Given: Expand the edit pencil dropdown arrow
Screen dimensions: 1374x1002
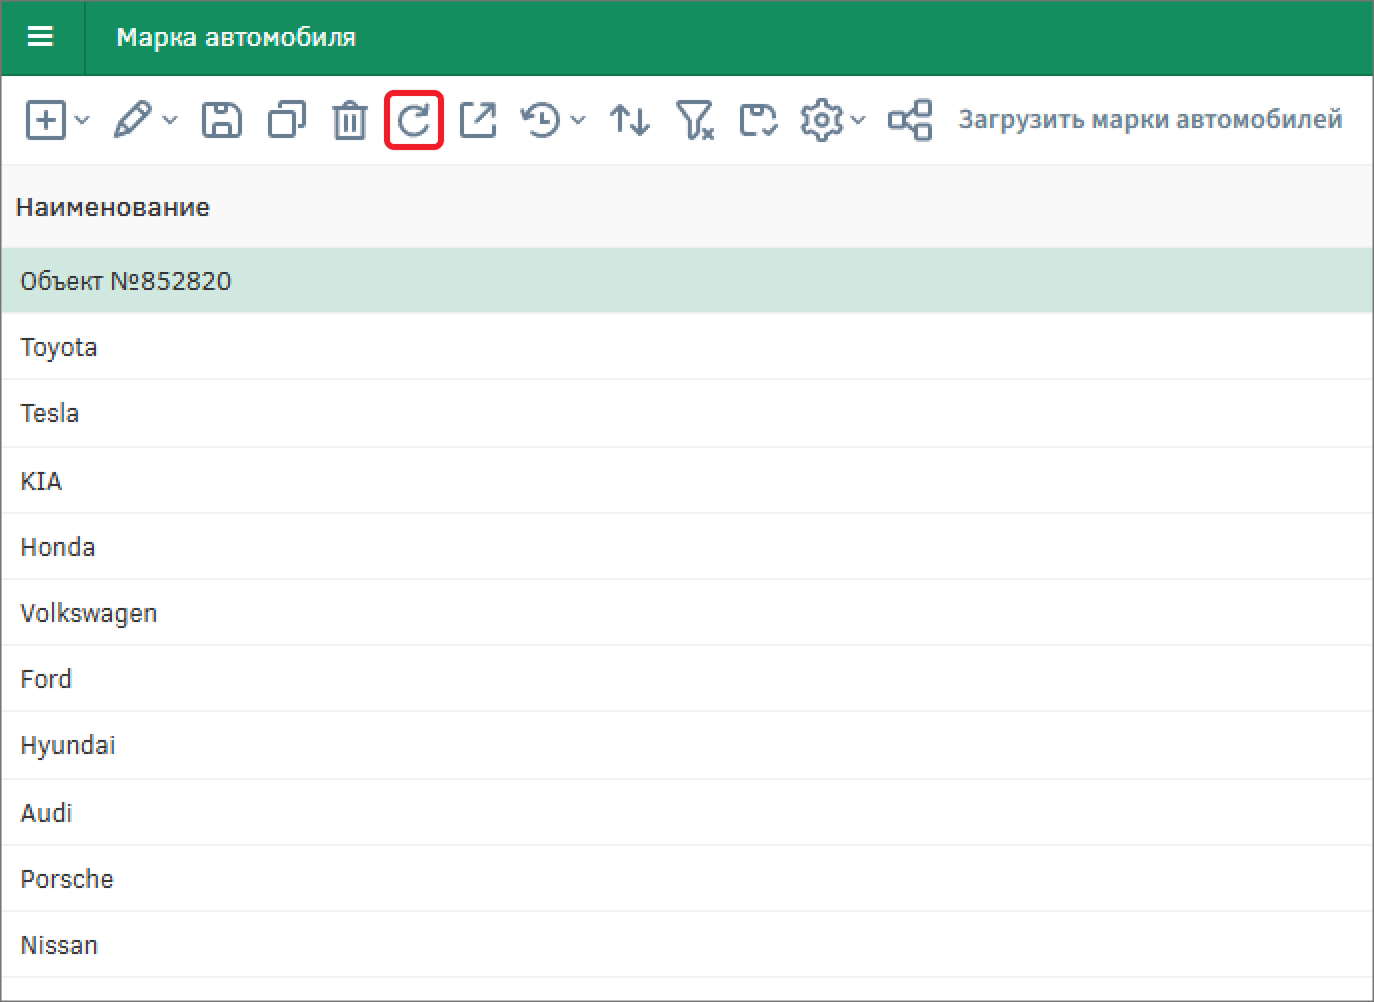Looking at the screenshot, I should (170, 120).
